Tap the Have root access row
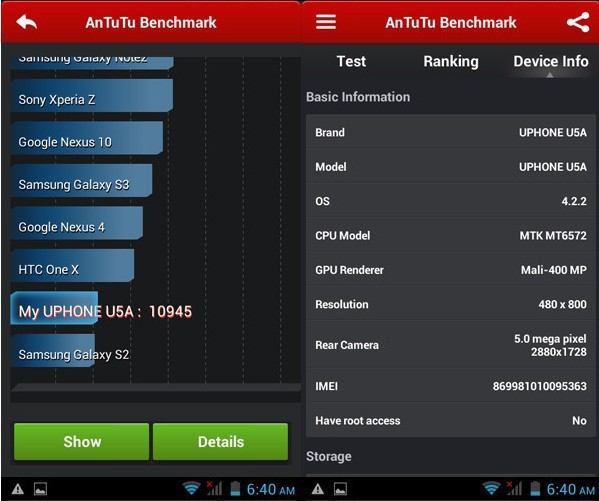Viewport: 599px width, 501px height. click(x=451, y=420)
